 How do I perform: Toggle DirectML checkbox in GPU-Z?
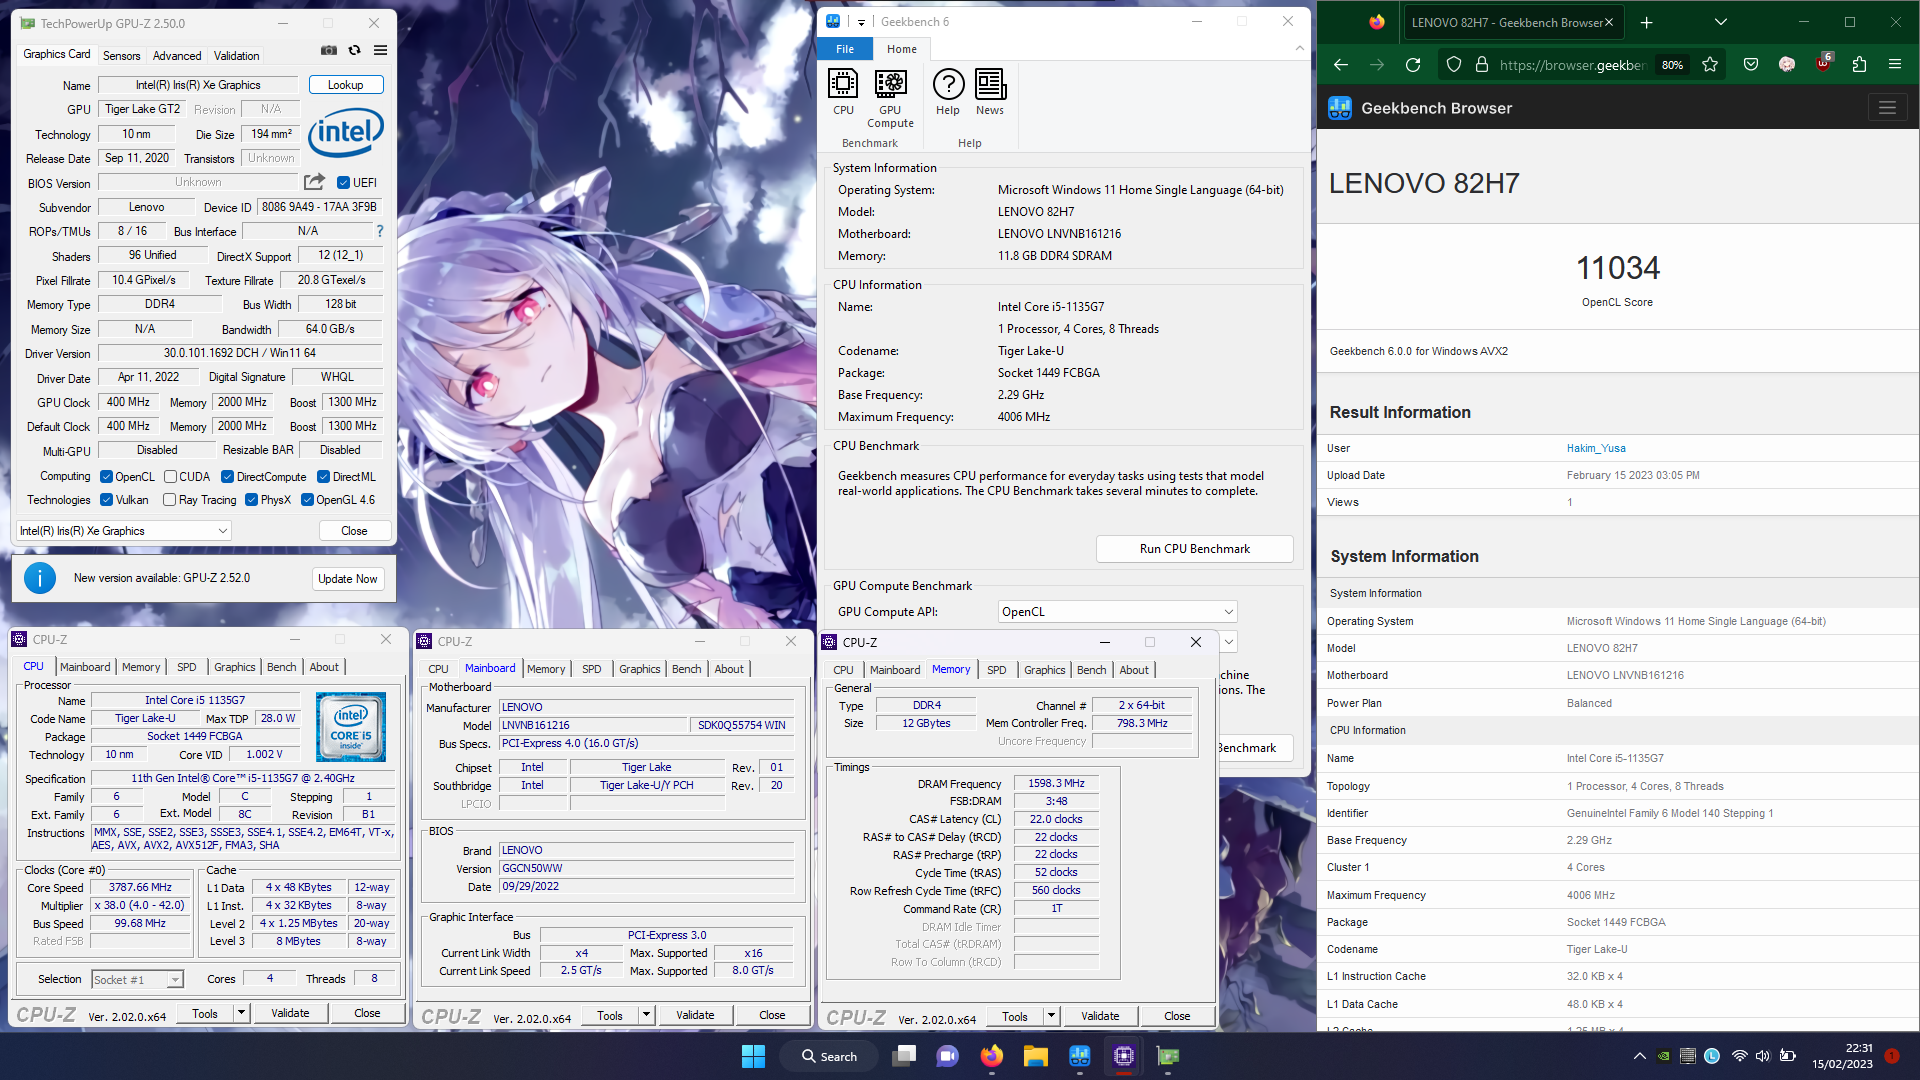pyautogui.click(x=324, y=477)
